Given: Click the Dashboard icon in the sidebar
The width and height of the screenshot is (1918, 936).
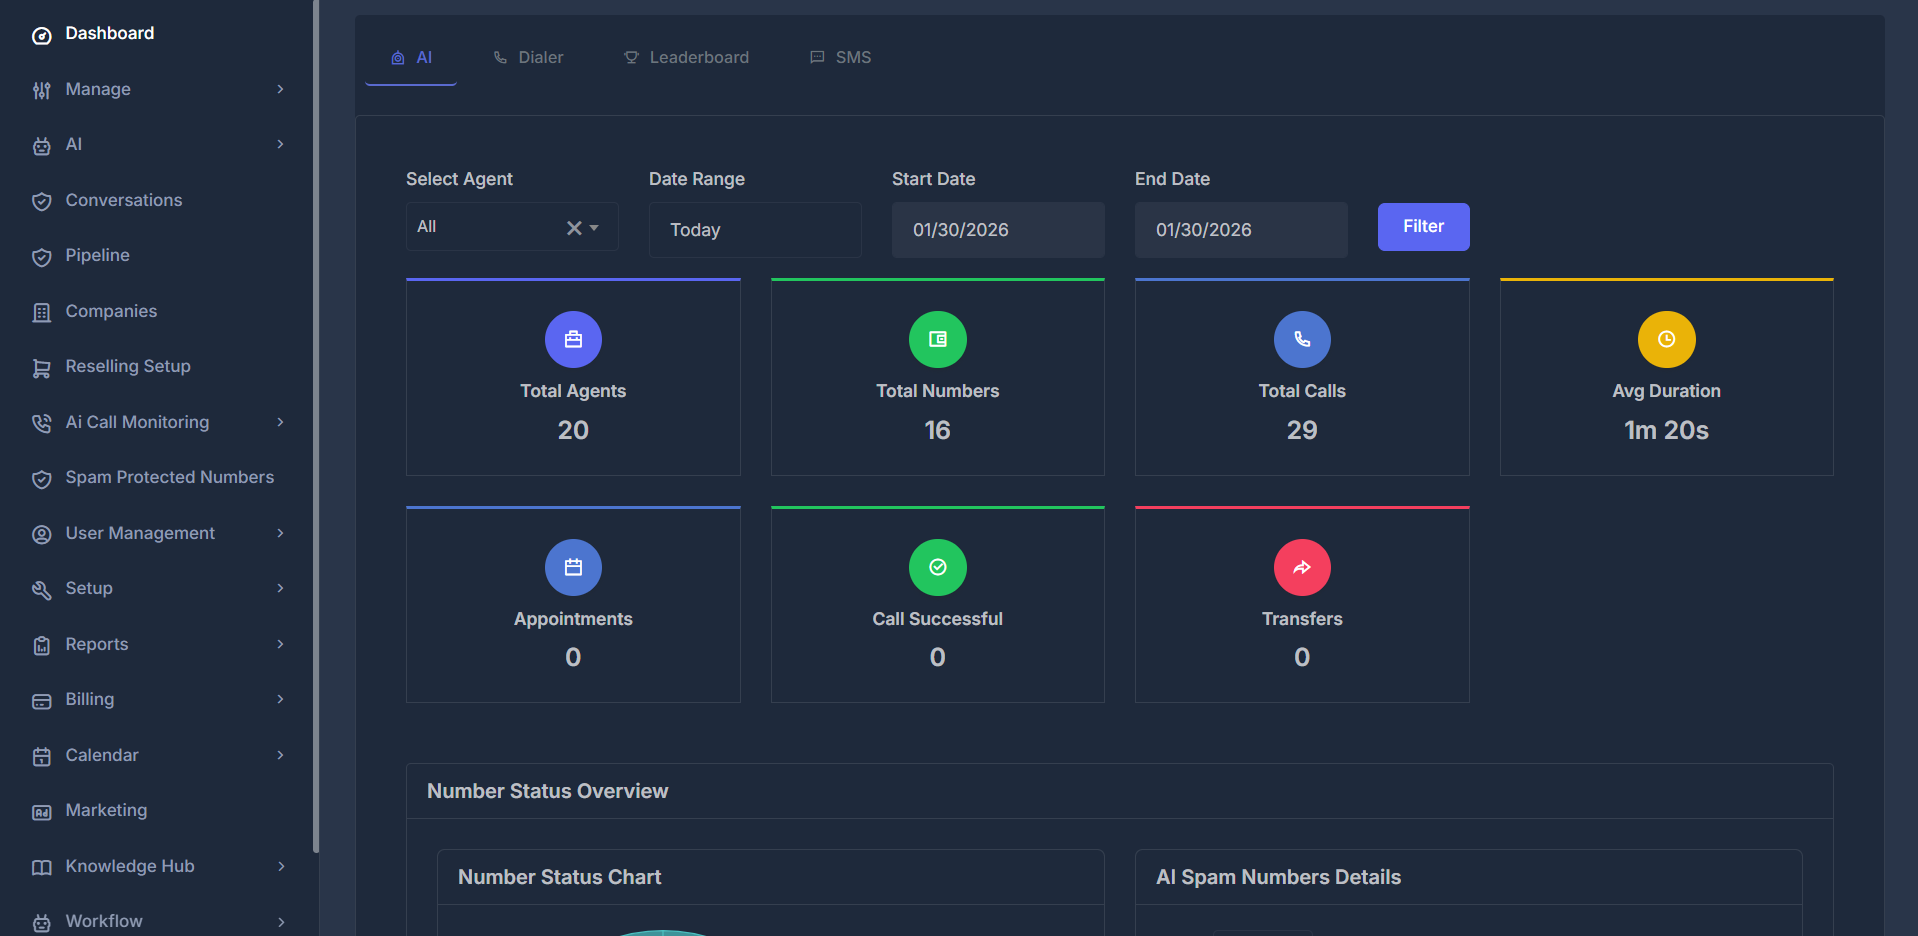Looking at the screenshot, I should click(41, 35).
